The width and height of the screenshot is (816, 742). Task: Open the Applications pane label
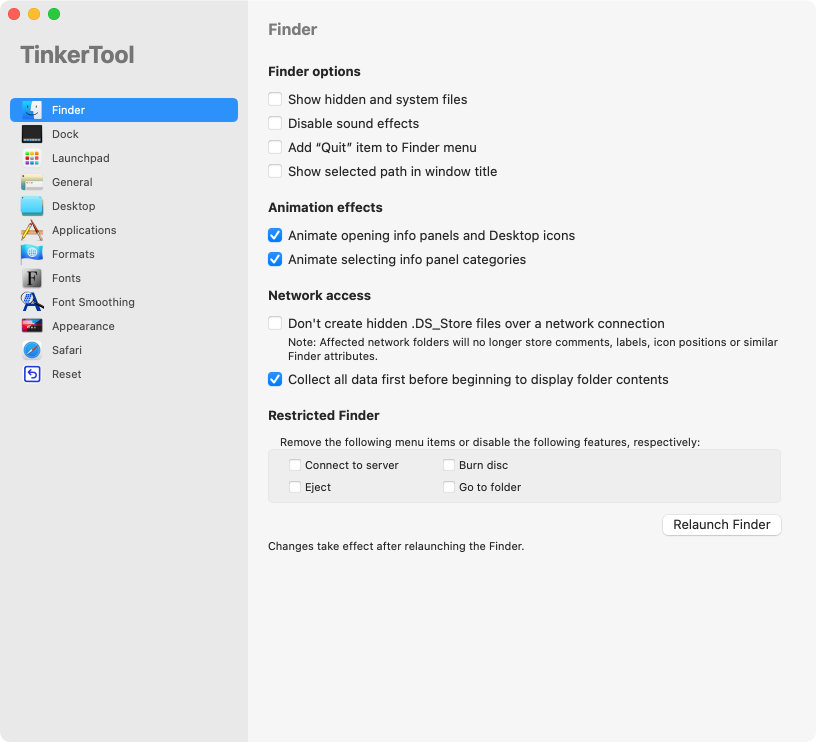point(84,230)
